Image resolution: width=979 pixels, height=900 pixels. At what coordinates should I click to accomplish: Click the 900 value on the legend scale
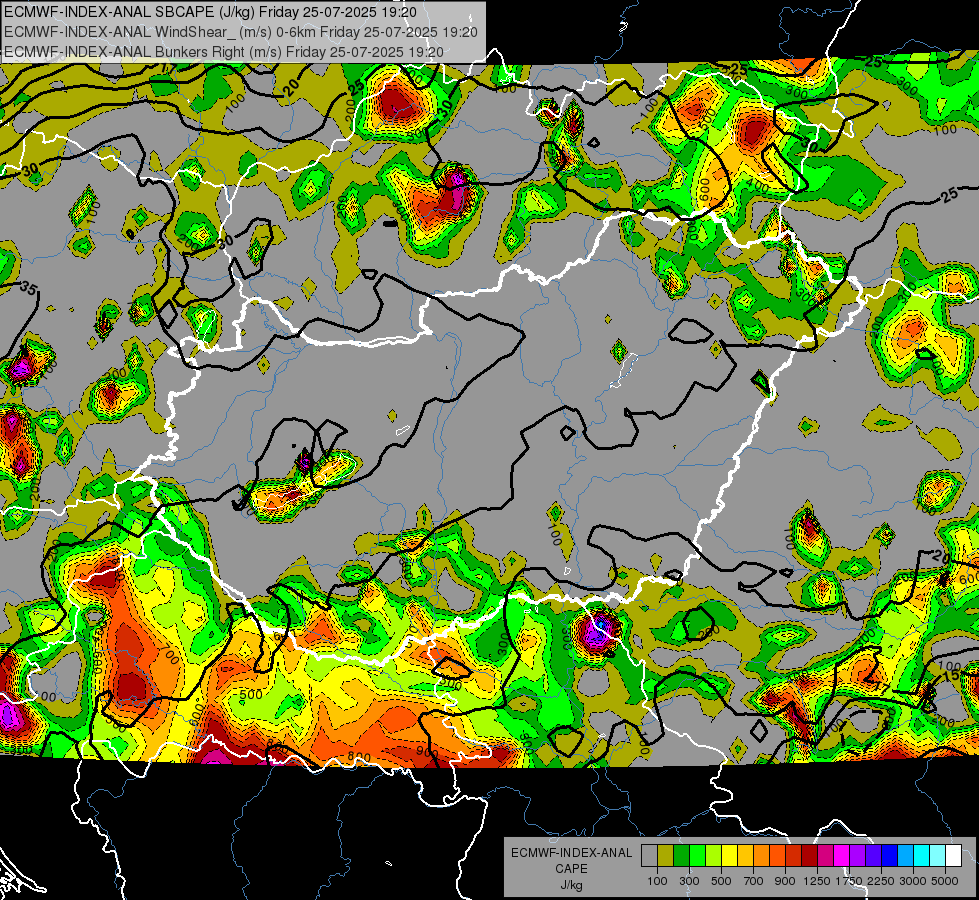(785, 881)
